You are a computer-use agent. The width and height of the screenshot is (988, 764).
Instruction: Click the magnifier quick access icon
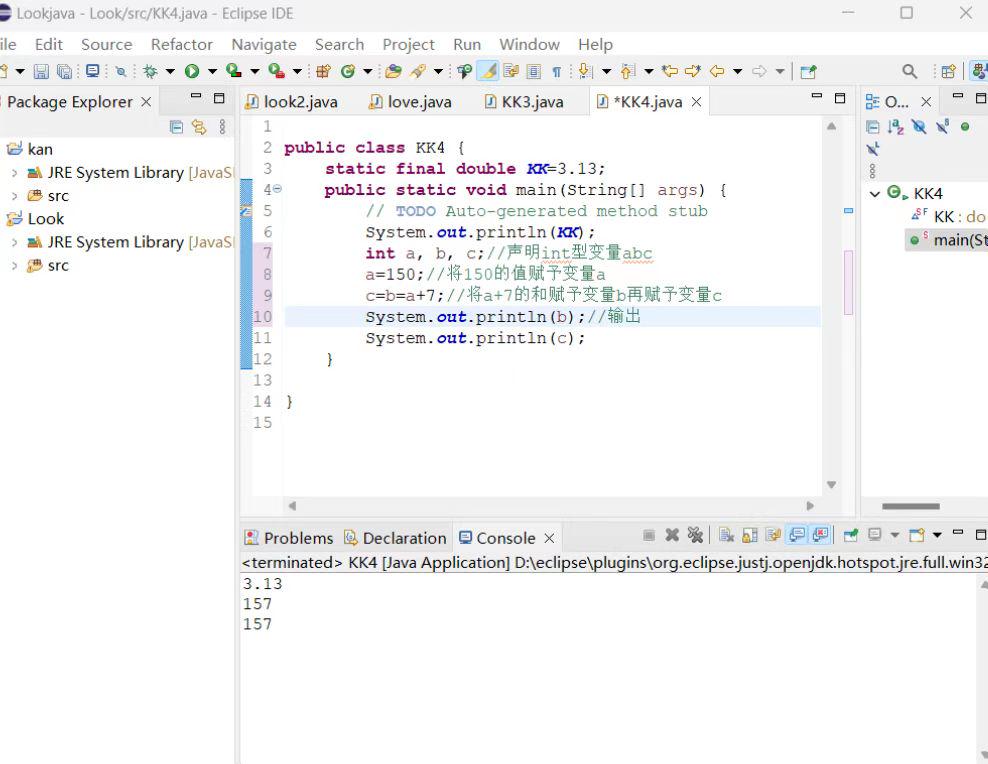pyautogui.click(x=909, y=71)
